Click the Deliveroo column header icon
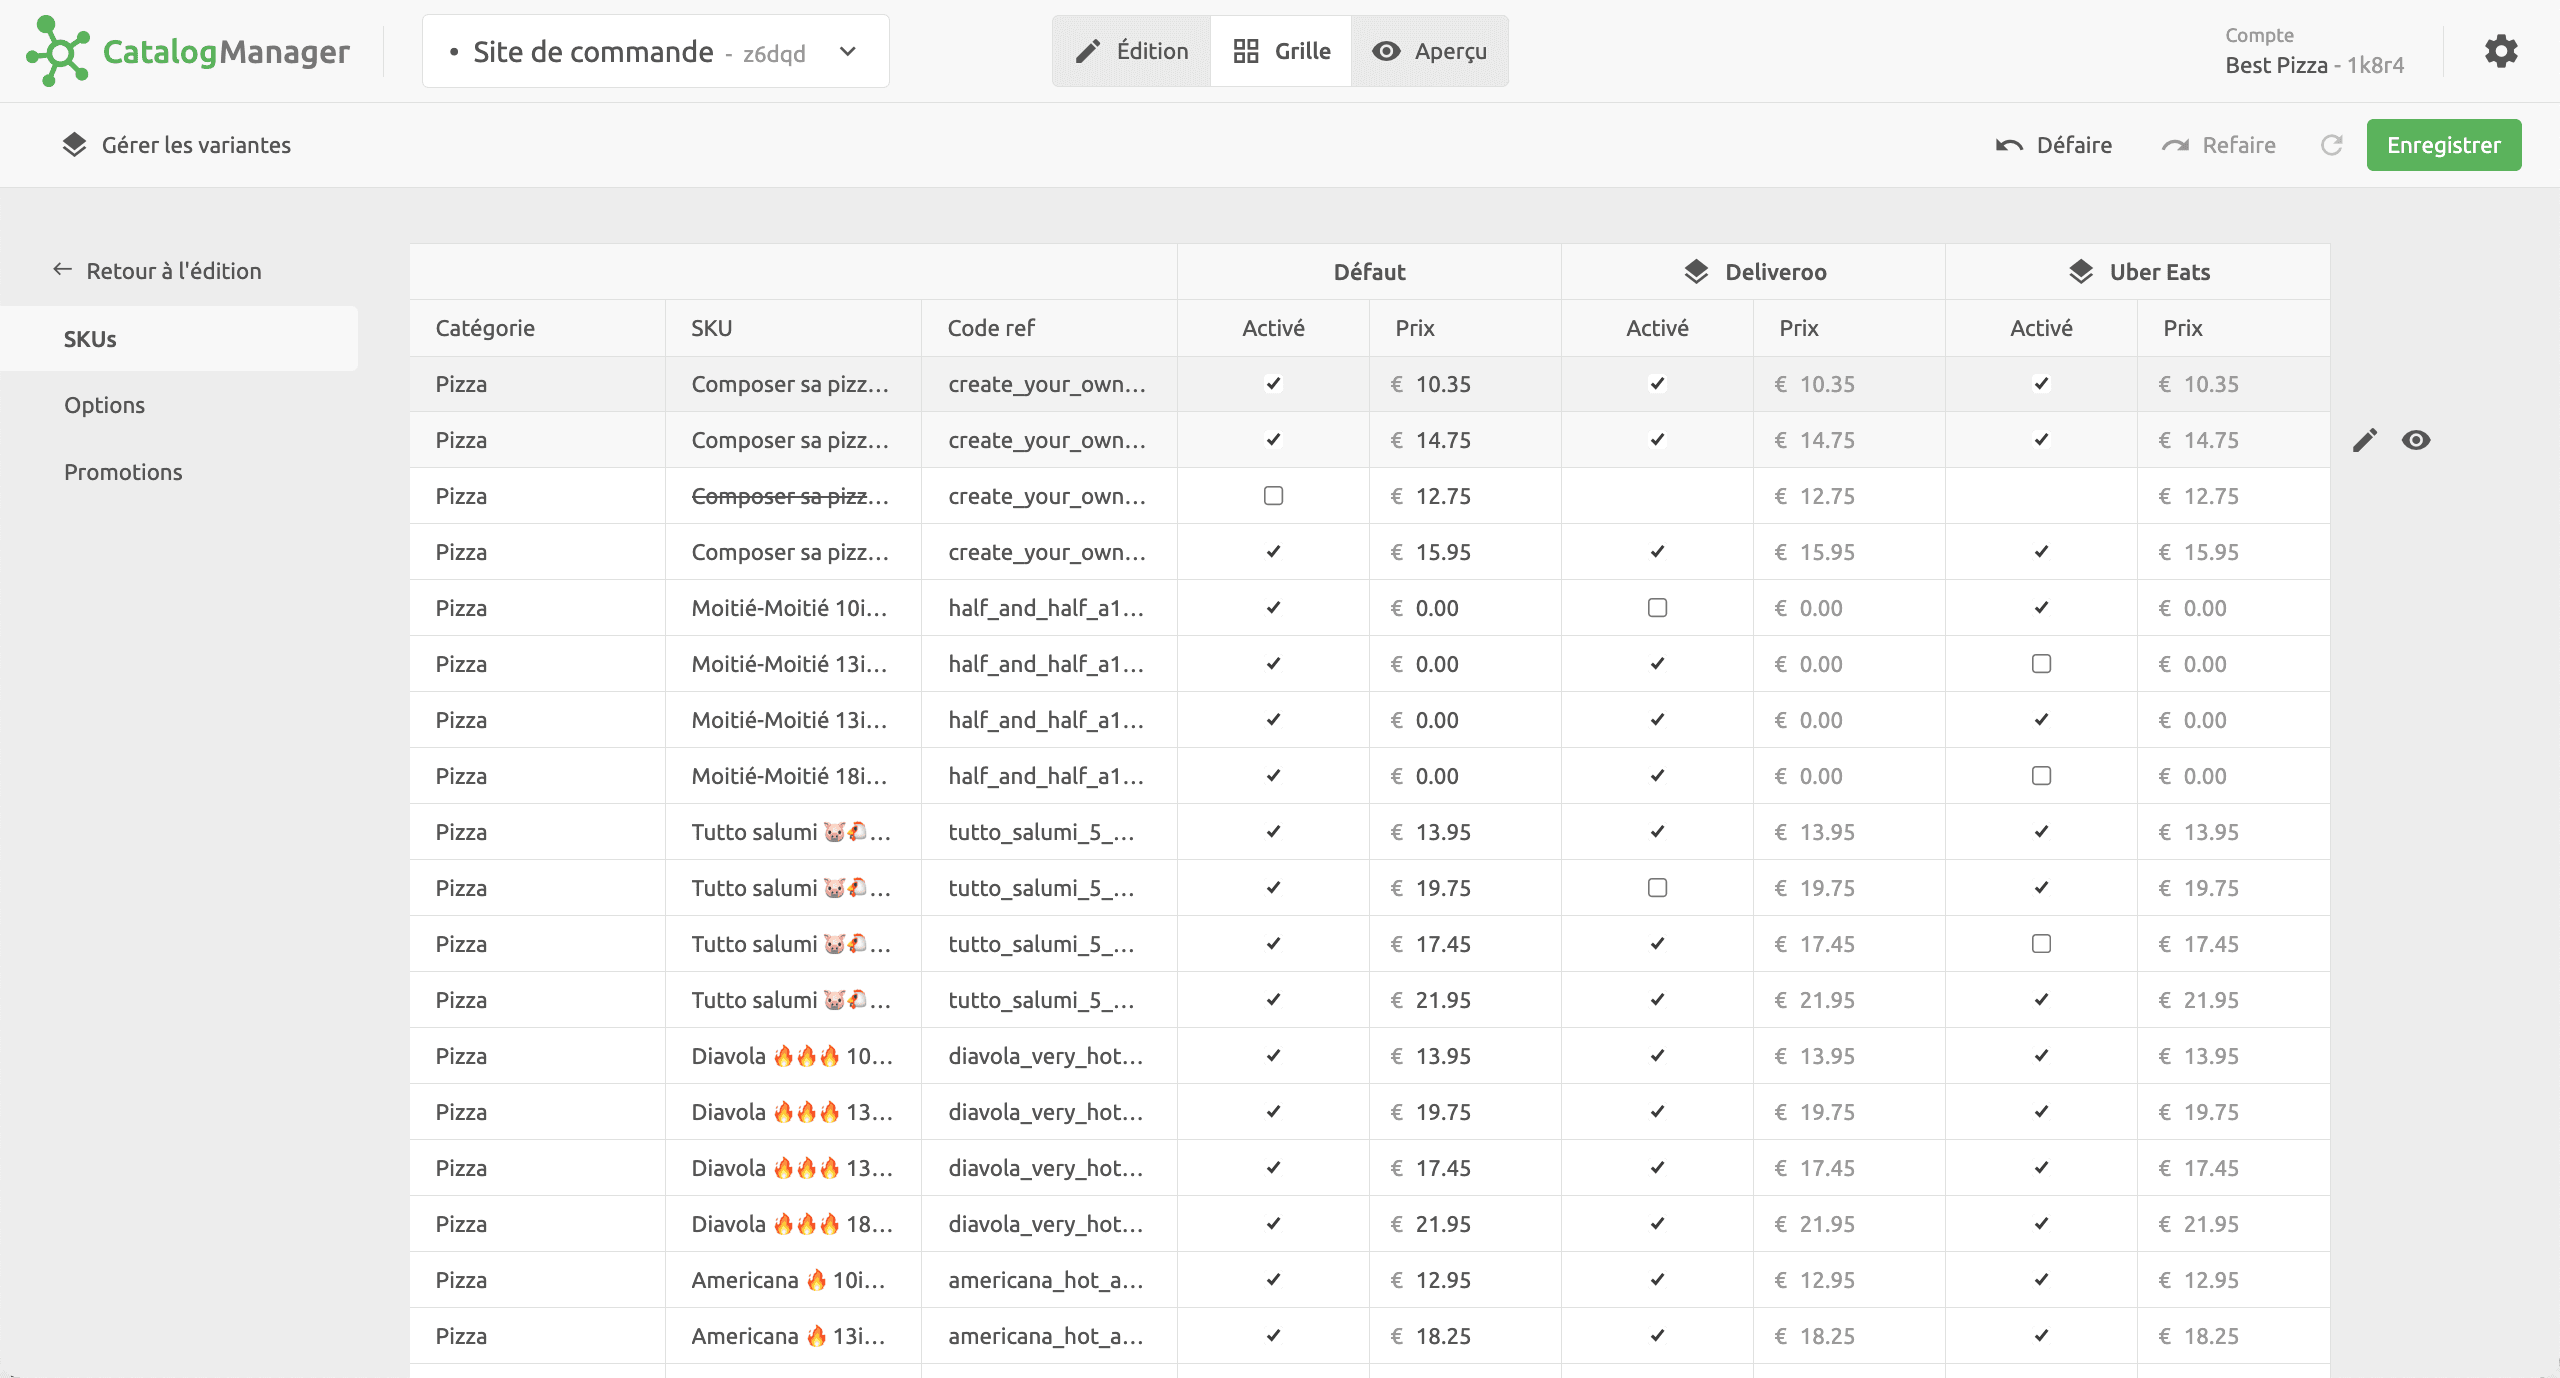The image size is (2560, 1378). tap(1696, 271)
